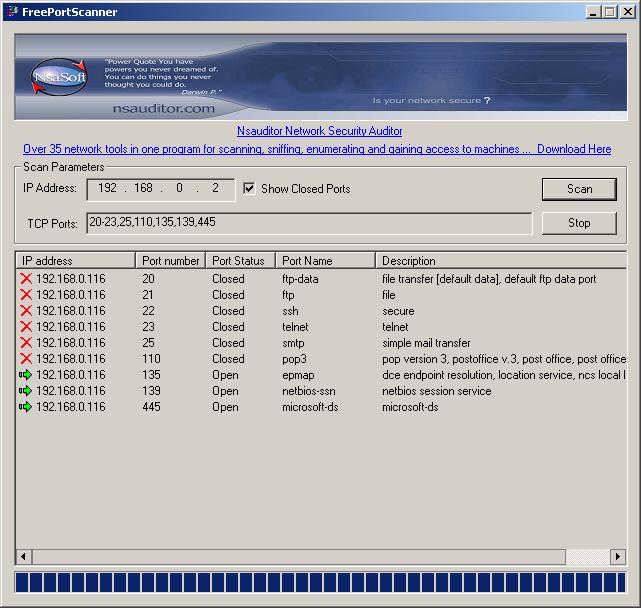The image size is (641, 608).
Task: Sort by Port Name column header
Action: tap(325, 260)
